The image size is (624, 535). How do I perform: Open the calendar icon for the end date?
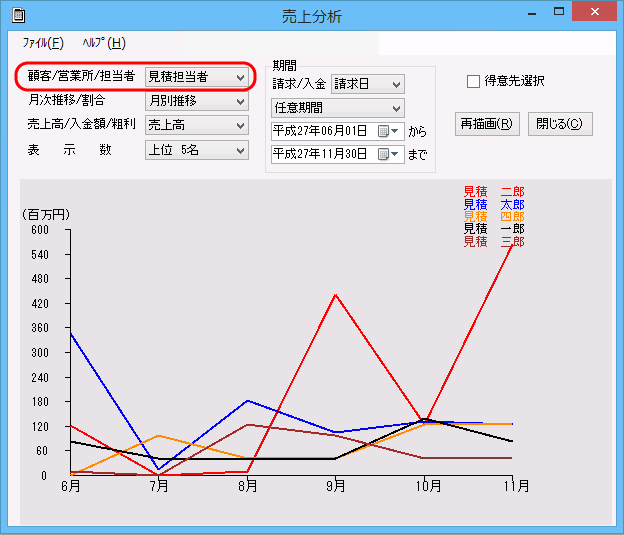pyautogui.click(x=387, y=154)
